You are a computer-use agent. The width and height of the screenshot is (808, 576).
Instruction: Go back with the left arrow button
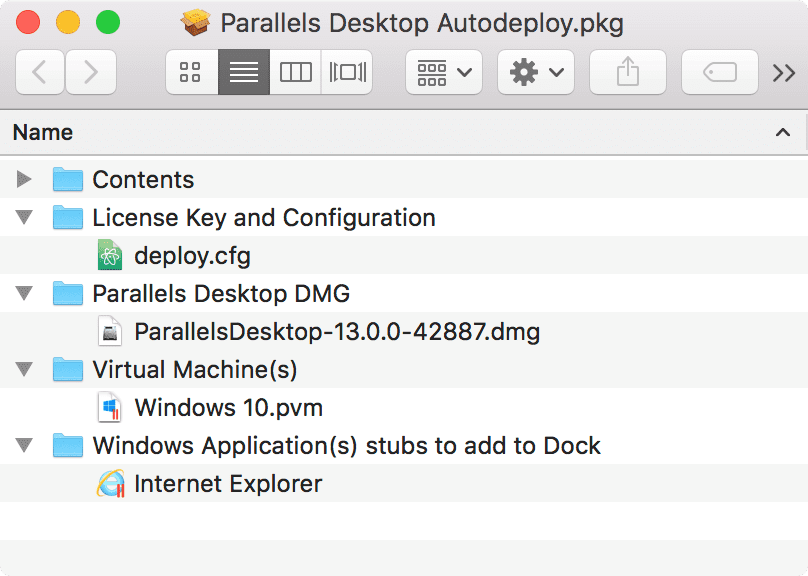(x=40, y=72)
